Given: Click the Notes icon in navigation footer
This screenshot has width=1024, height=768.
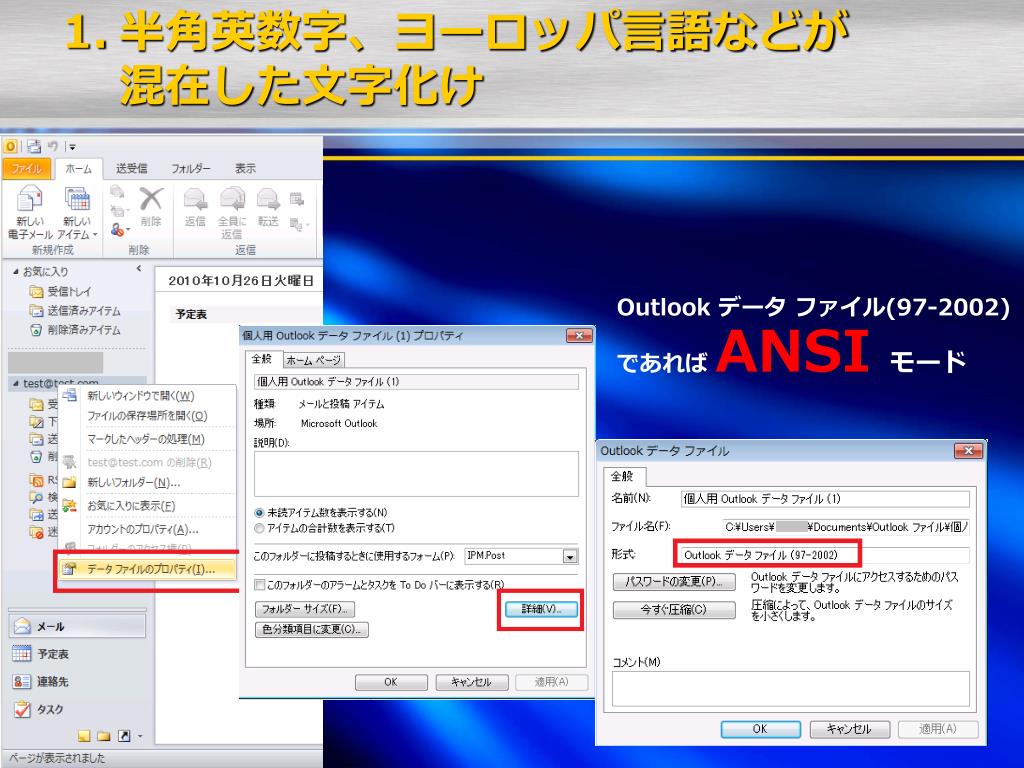Looking at the screenshot, I should (84, 736).
